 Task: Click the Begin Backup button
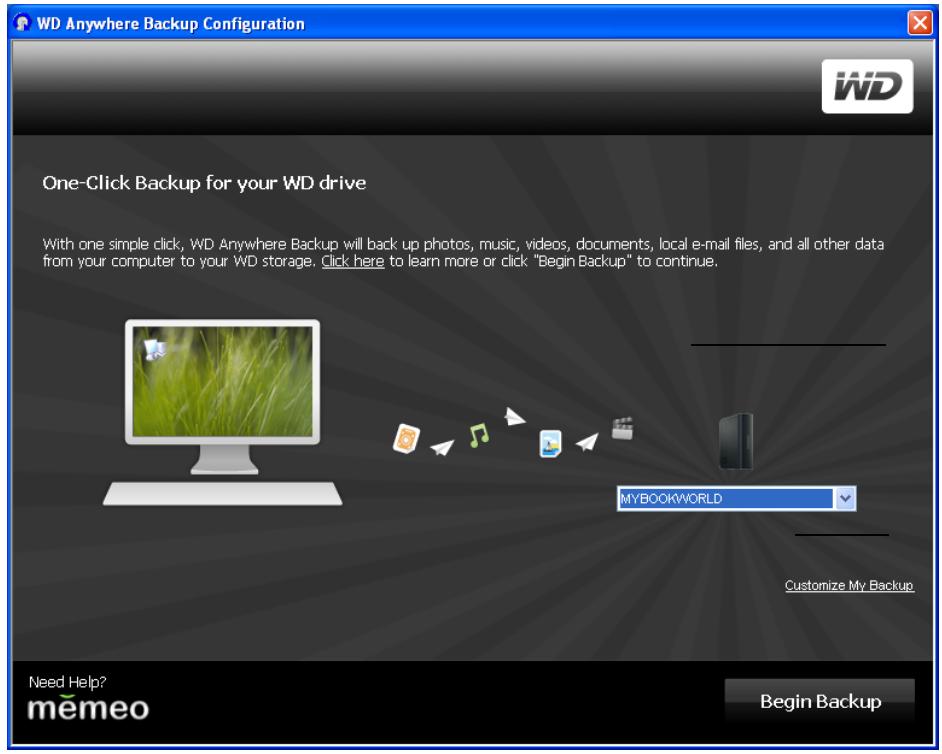point(819,701)
